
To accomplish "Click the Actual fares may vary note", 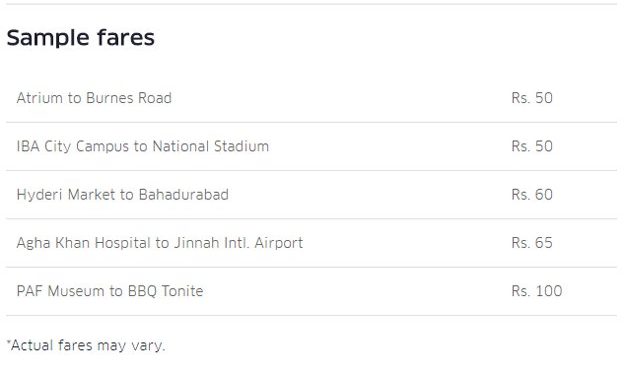I will [86, 345].
